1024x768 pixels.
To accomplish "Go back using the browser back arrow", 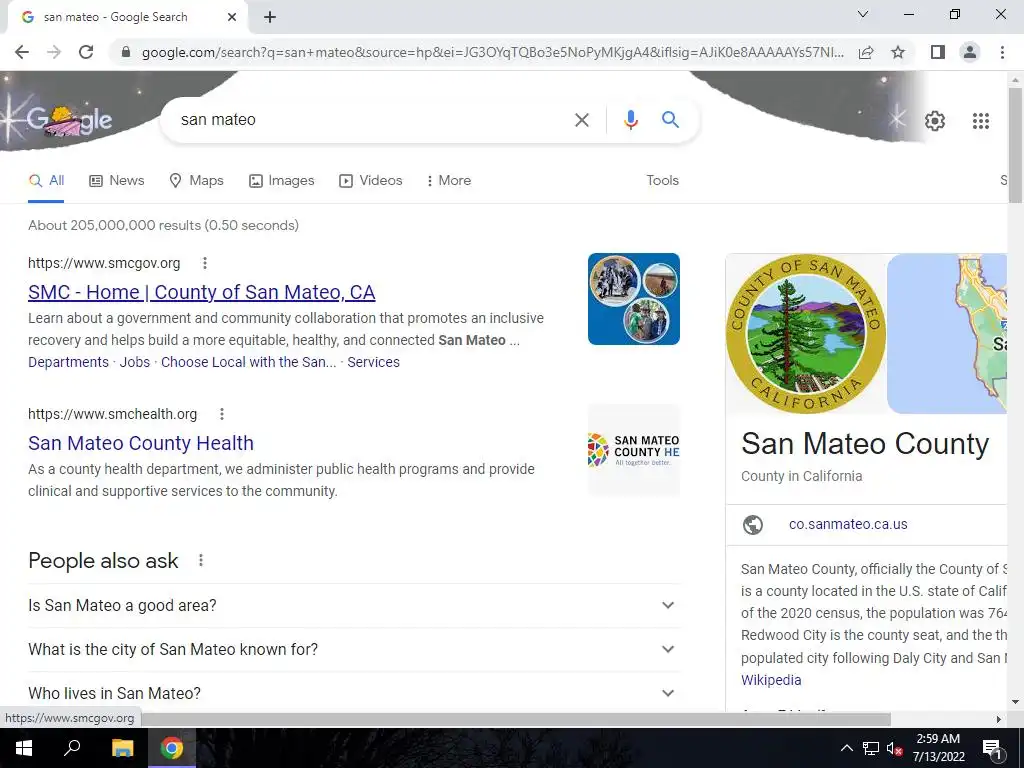I will [x=22, y=52].
